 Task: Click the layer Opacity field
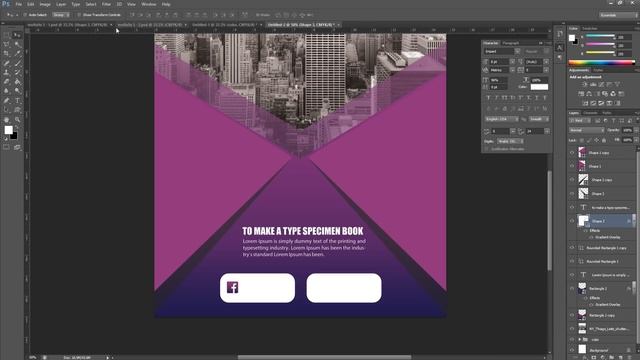click(x=627, y=130)
